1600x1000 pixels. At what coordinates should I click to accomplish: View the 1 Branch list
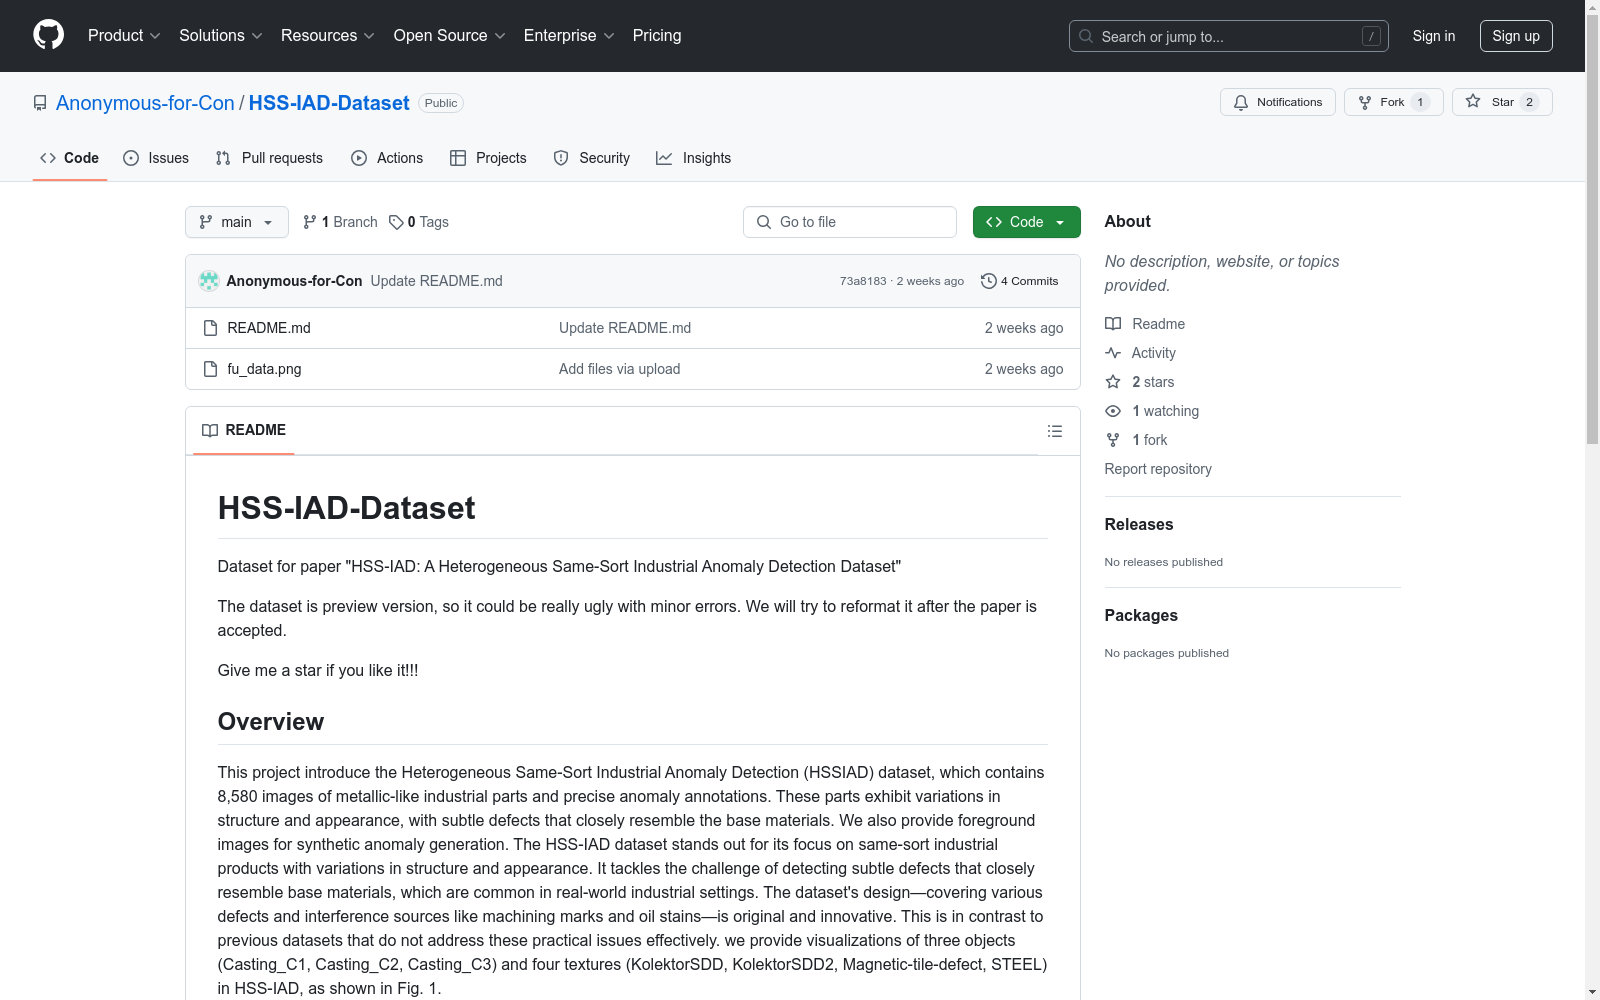[x=340, y=222]
